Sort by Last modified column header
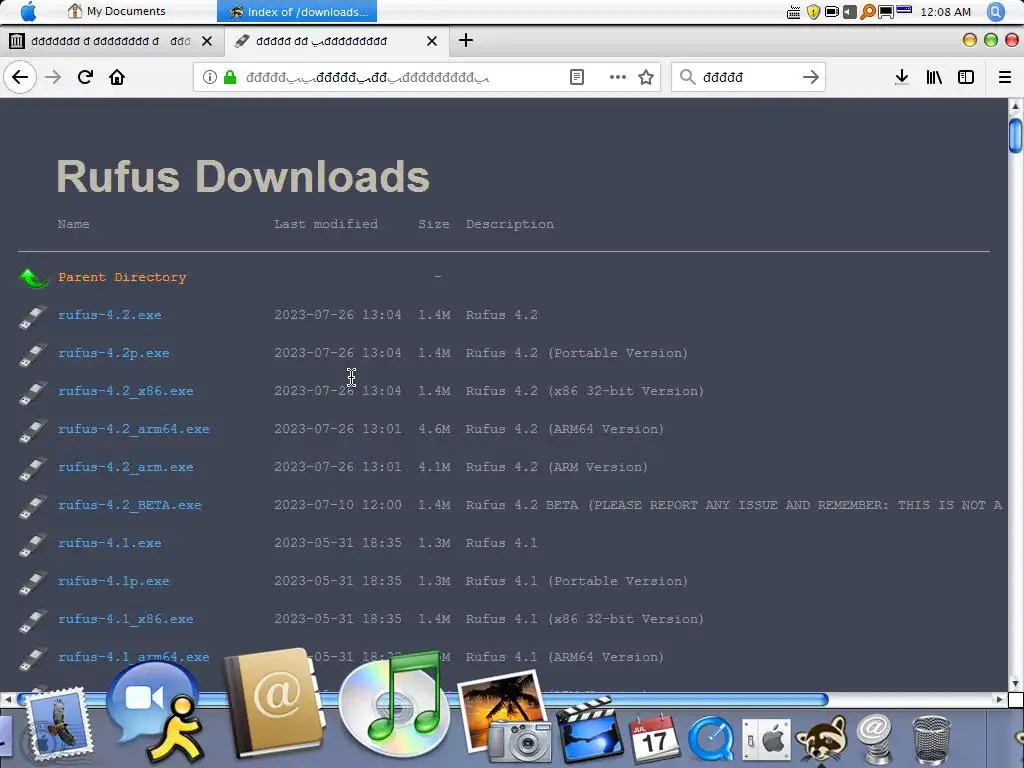Screen dimensions: 1024x768 [x=326, y=224]
